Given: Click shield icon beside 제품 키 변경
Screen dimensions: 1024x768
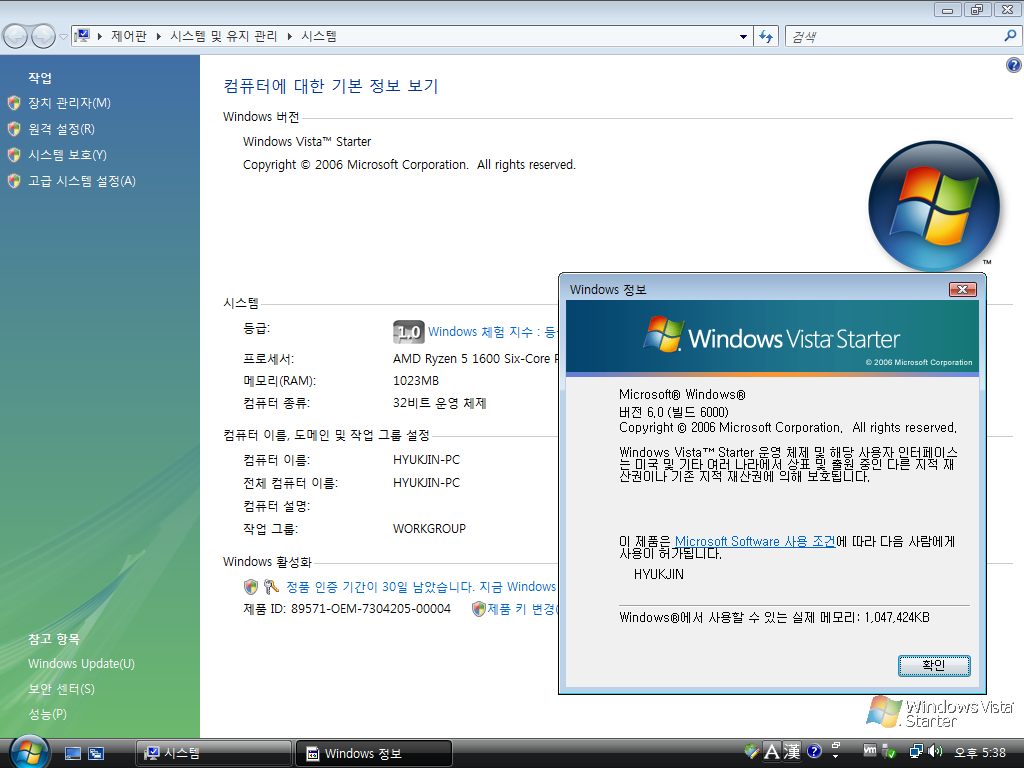Looking at the screenshot, I should (479, 609).
